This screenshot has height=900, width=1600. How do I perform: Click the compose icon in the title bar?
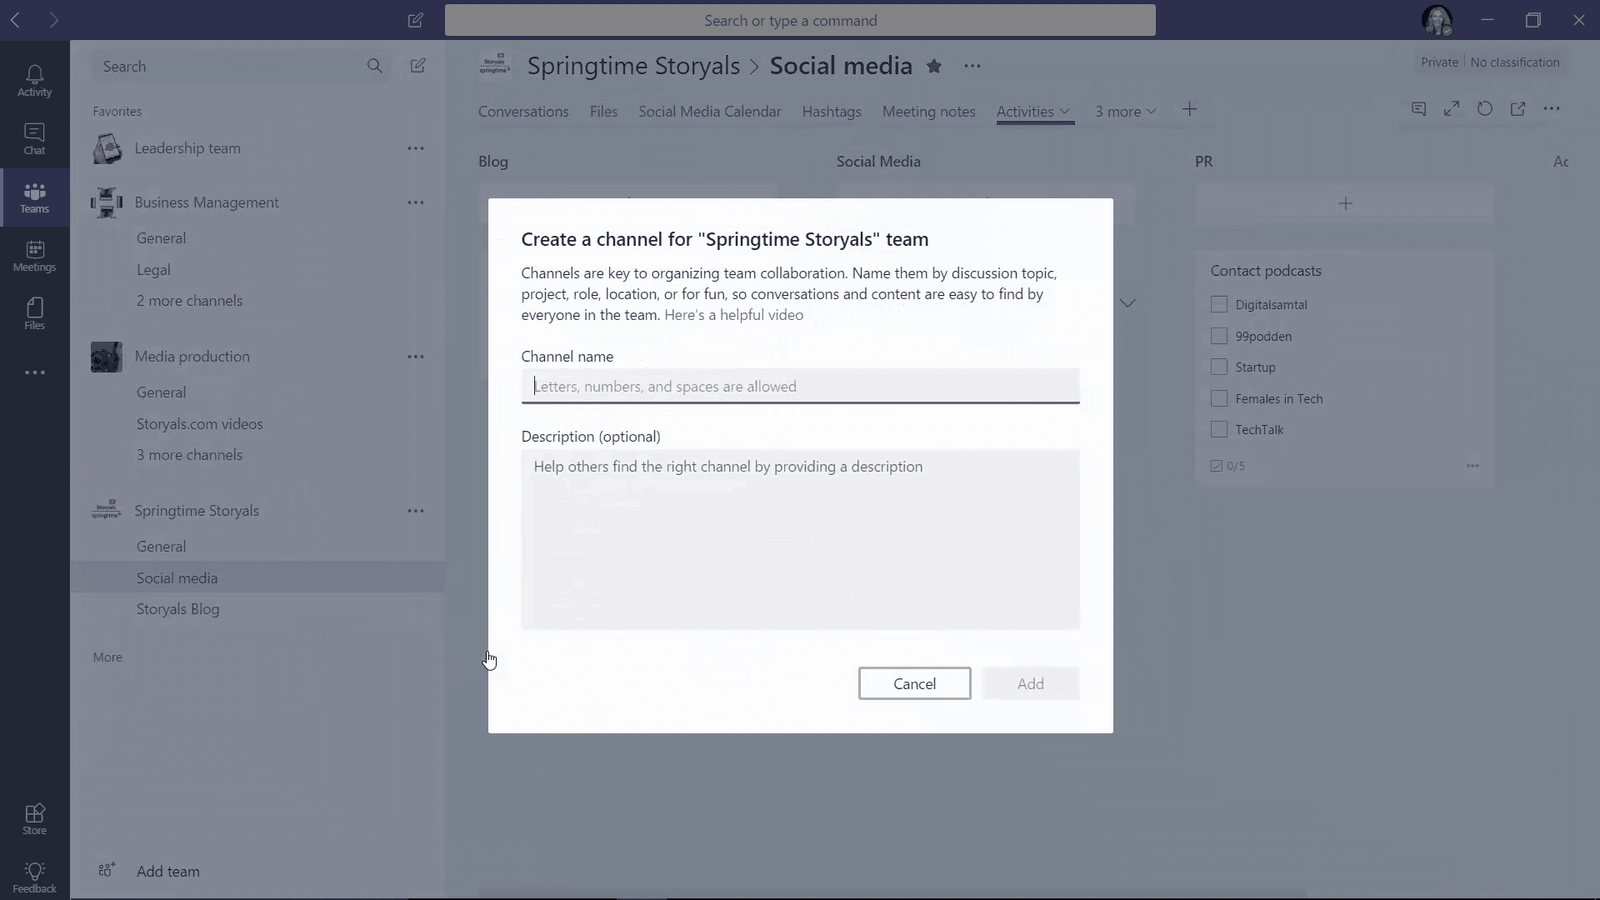click(415, 20)
